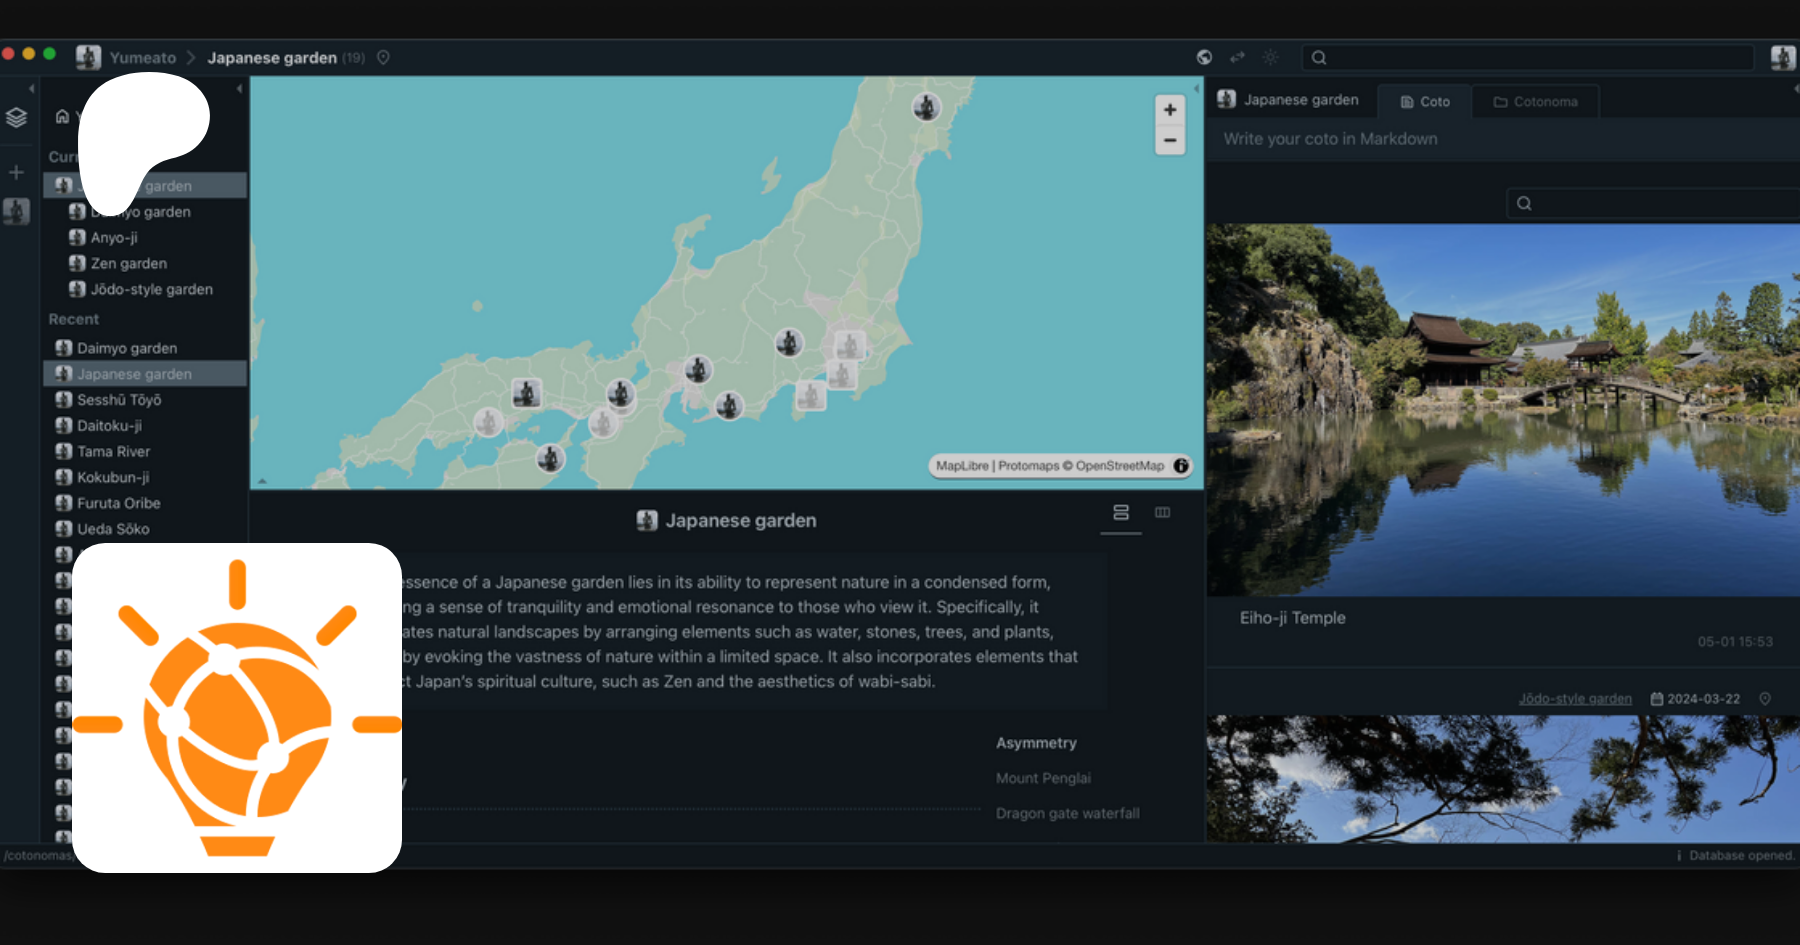Click the user avatar in top-right corner
This screenshot has width=1800, height=945.
click(x=1782, y=58)
